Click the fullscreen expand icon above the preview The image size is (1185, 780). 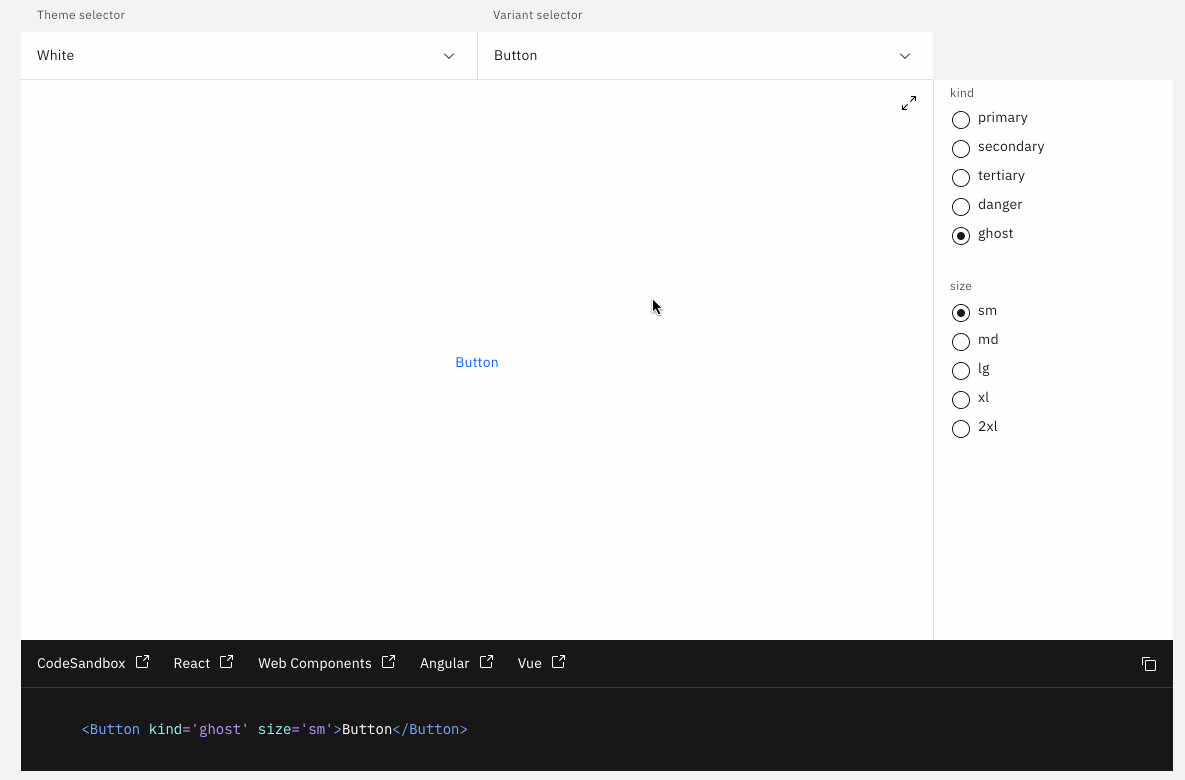coord(908,102)
